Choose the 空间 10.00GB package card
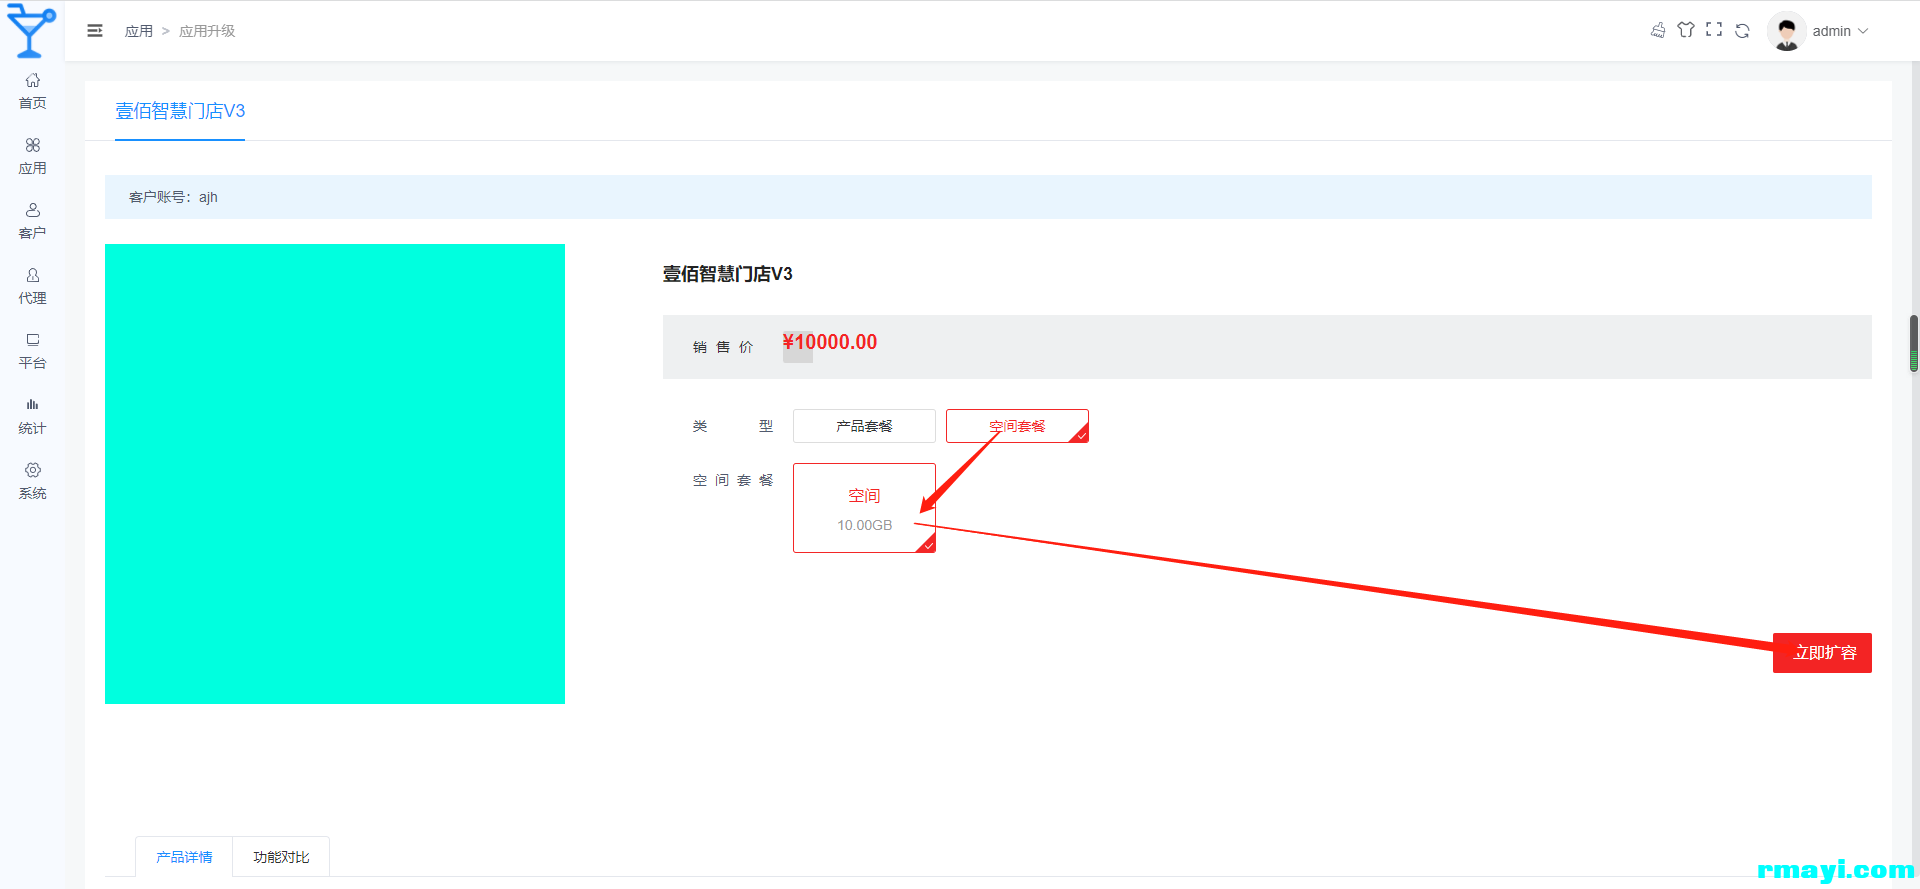Viewport: 1920px width, 889px height. tap(864, 508)
